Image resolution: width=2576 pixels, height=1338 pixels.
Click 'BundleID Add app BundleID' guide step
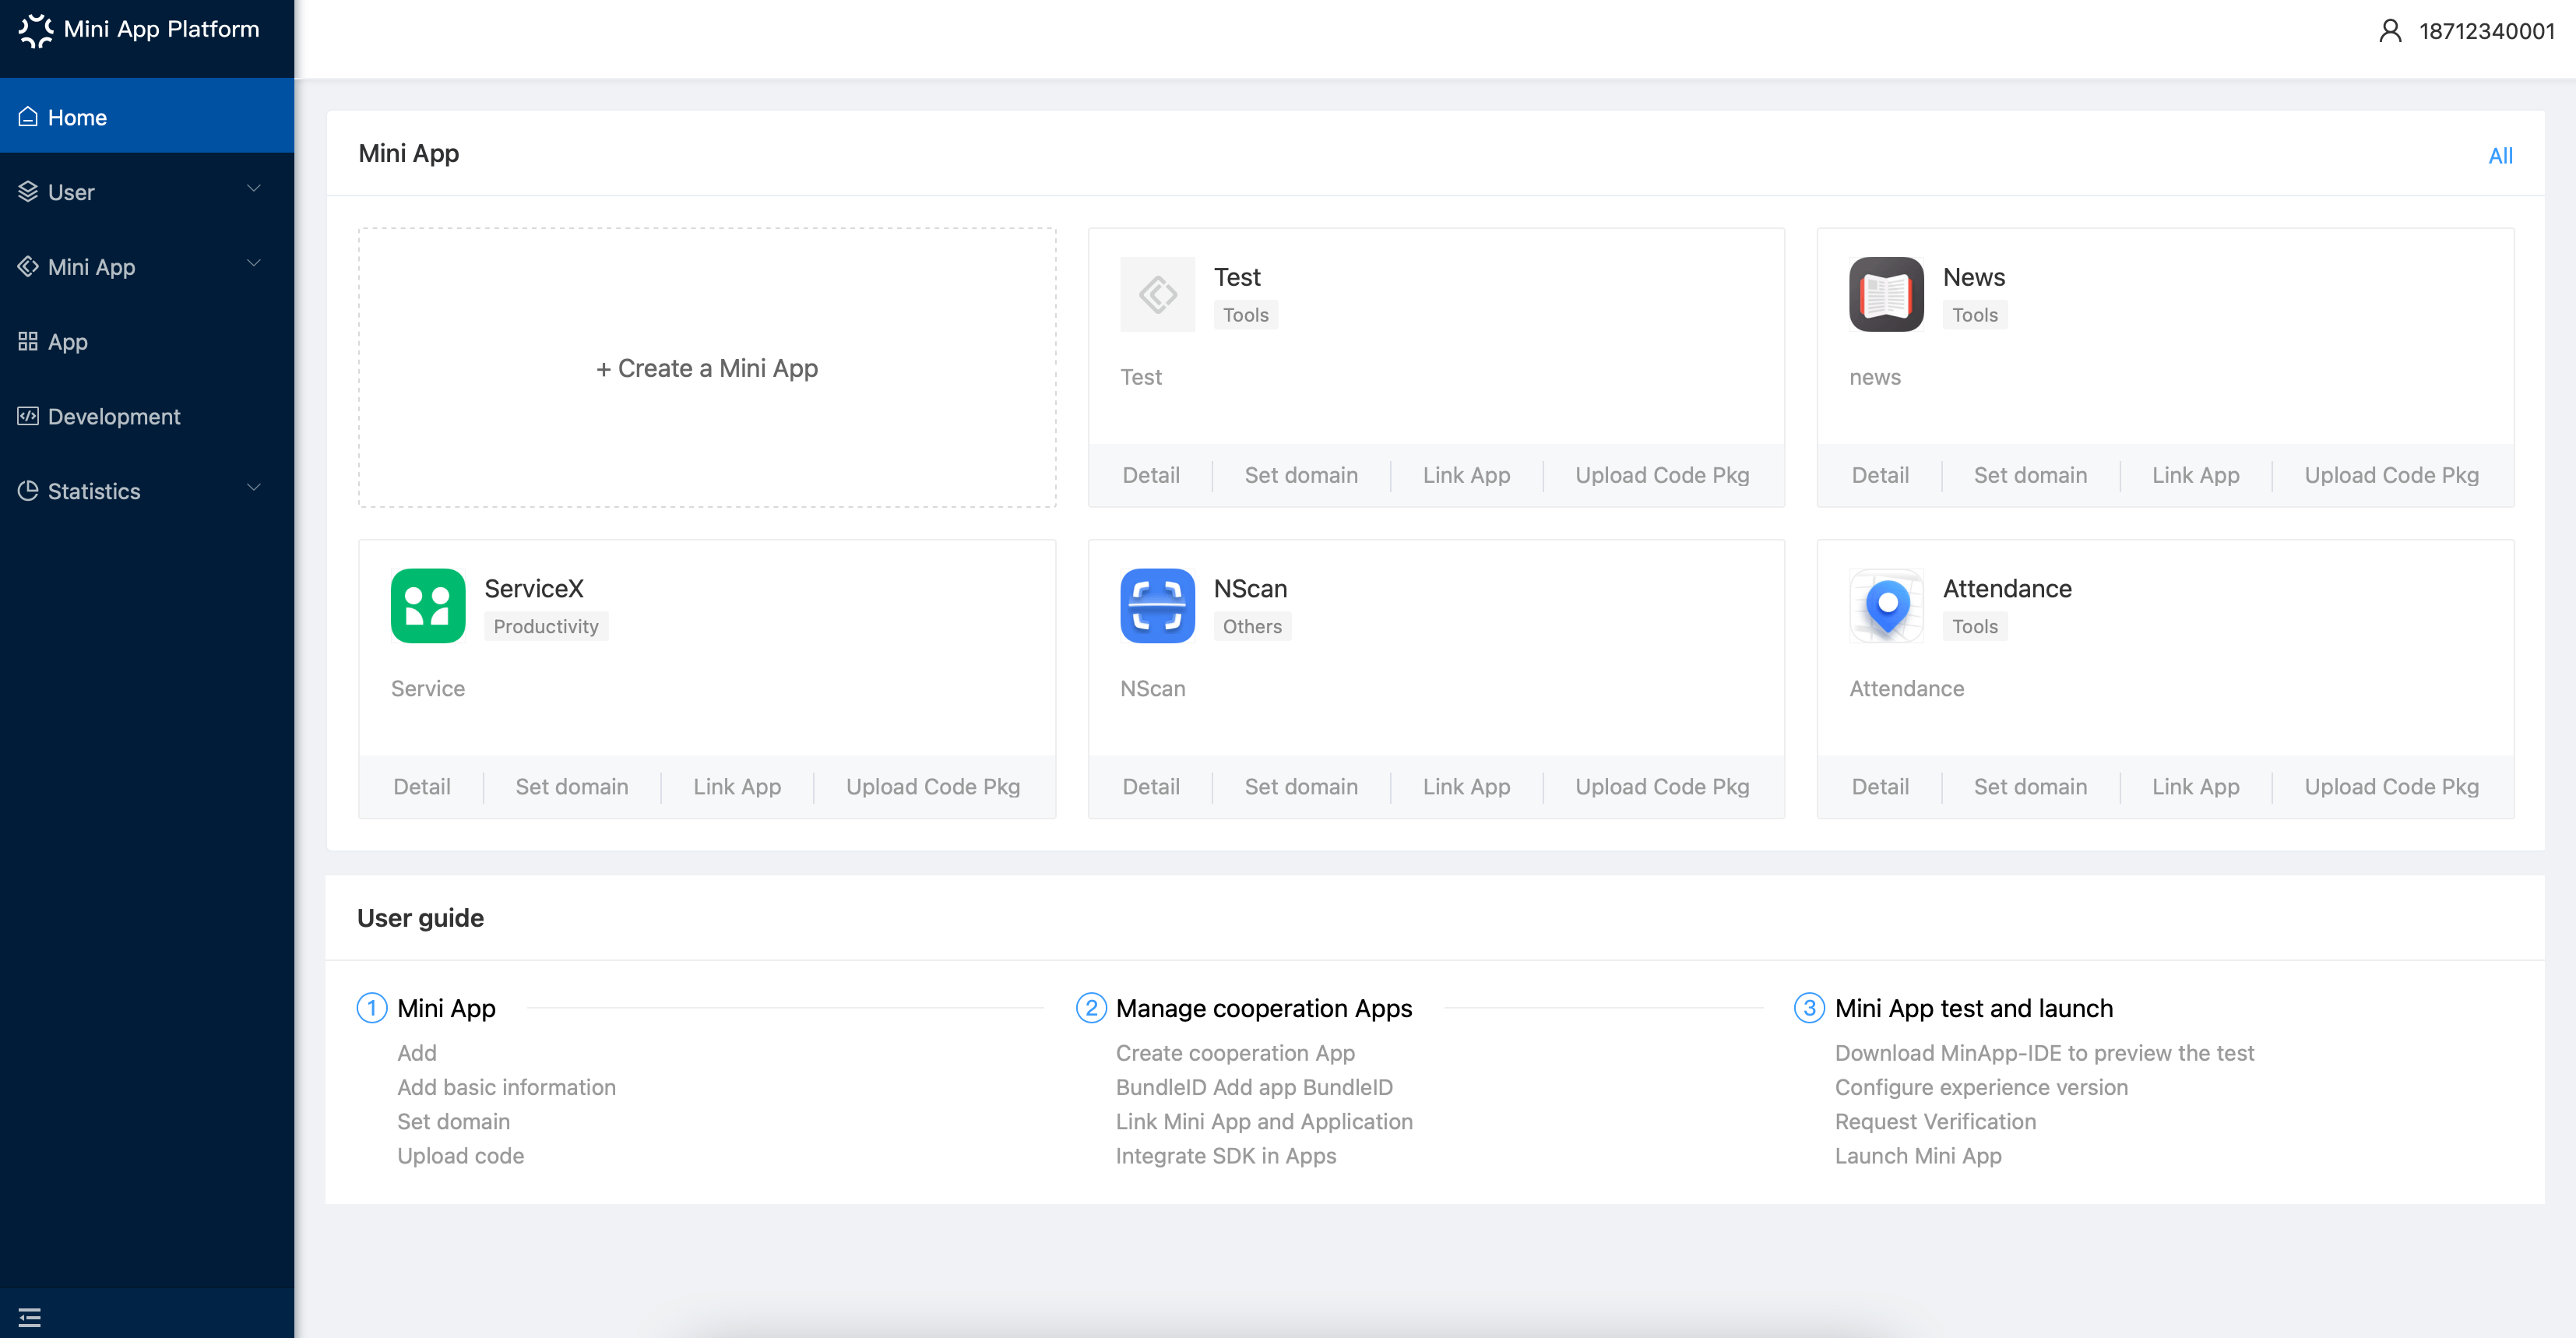click(x=1254, y=1087)
